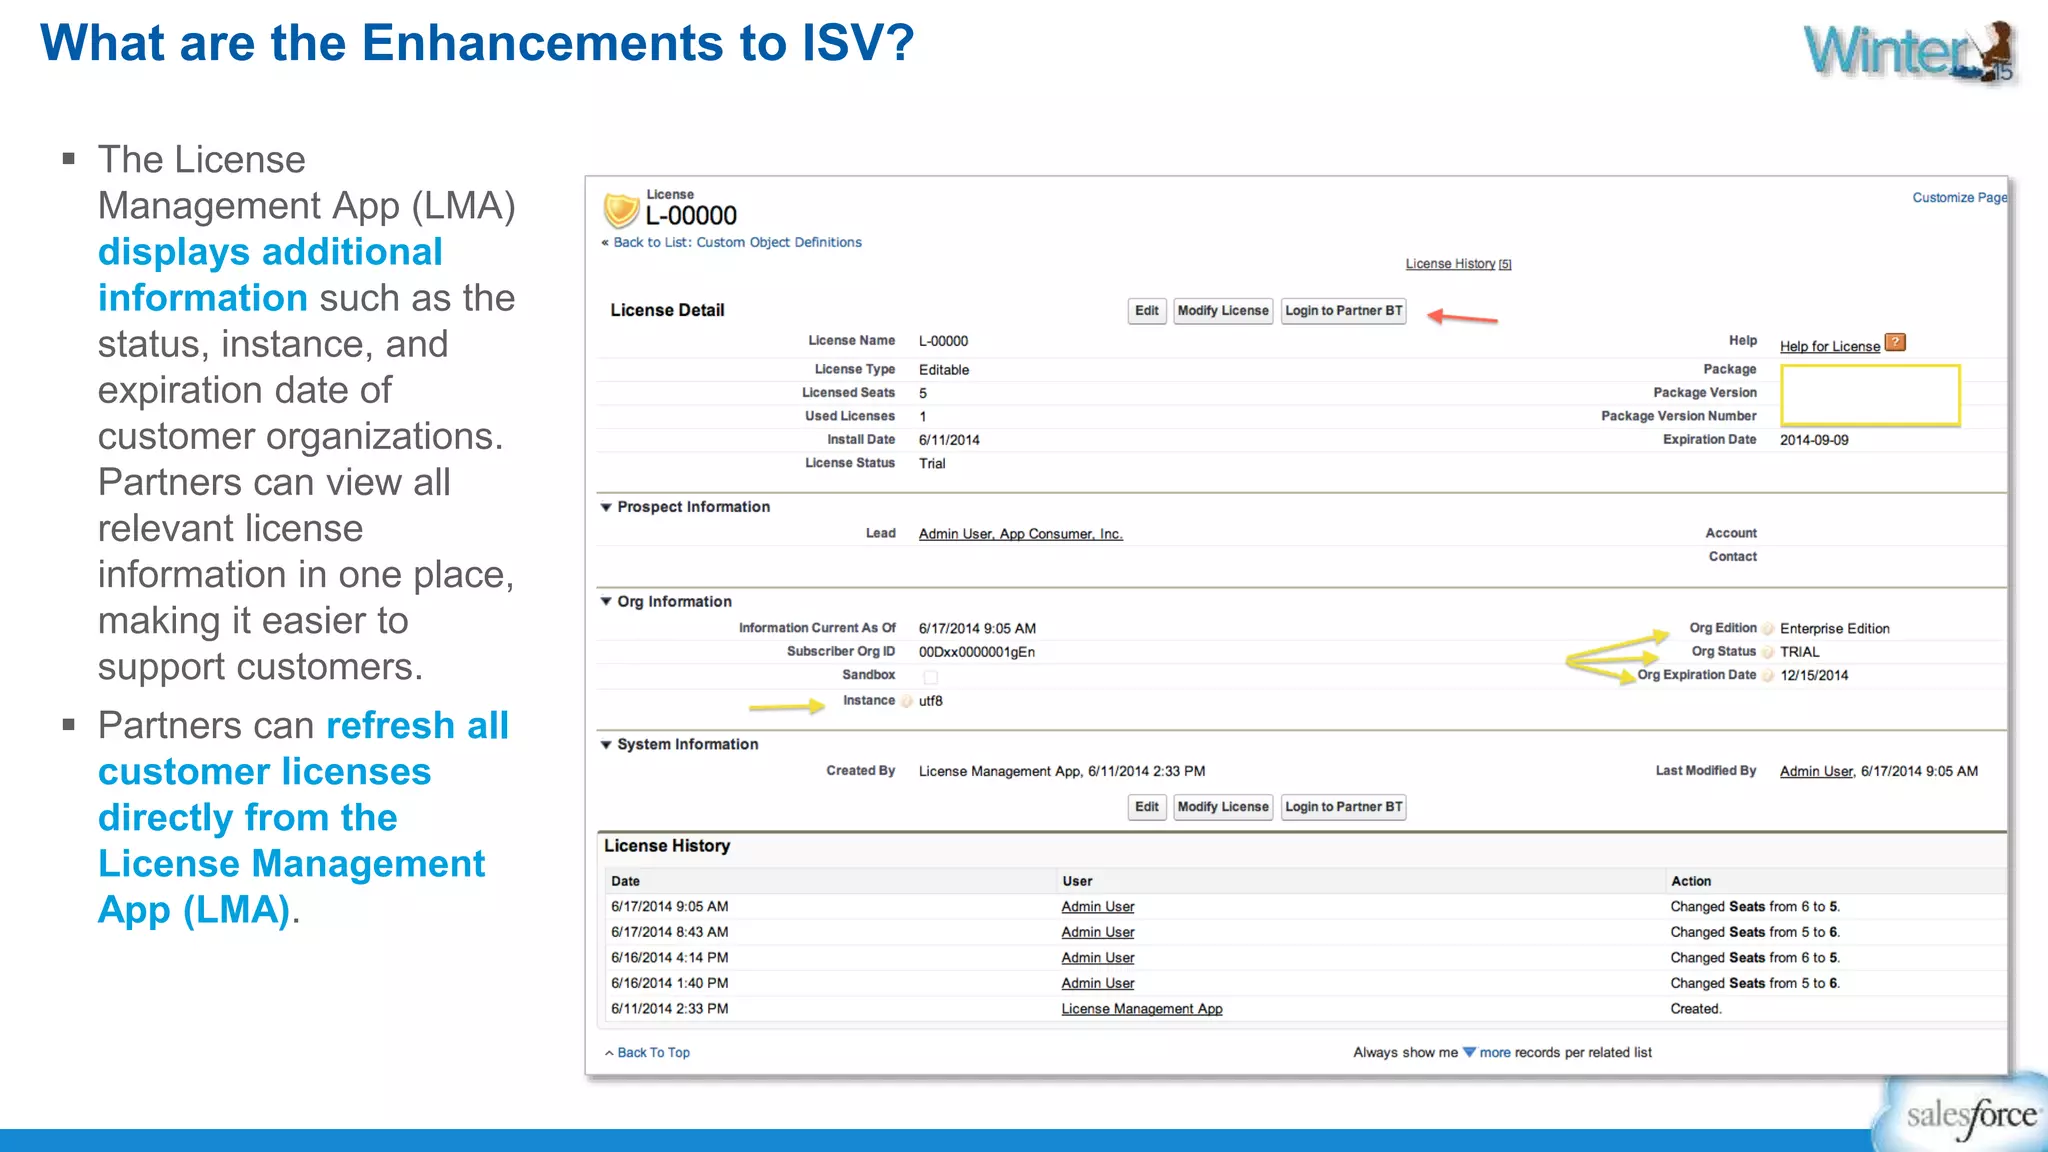Click the top Edit button

[1147, 311]
